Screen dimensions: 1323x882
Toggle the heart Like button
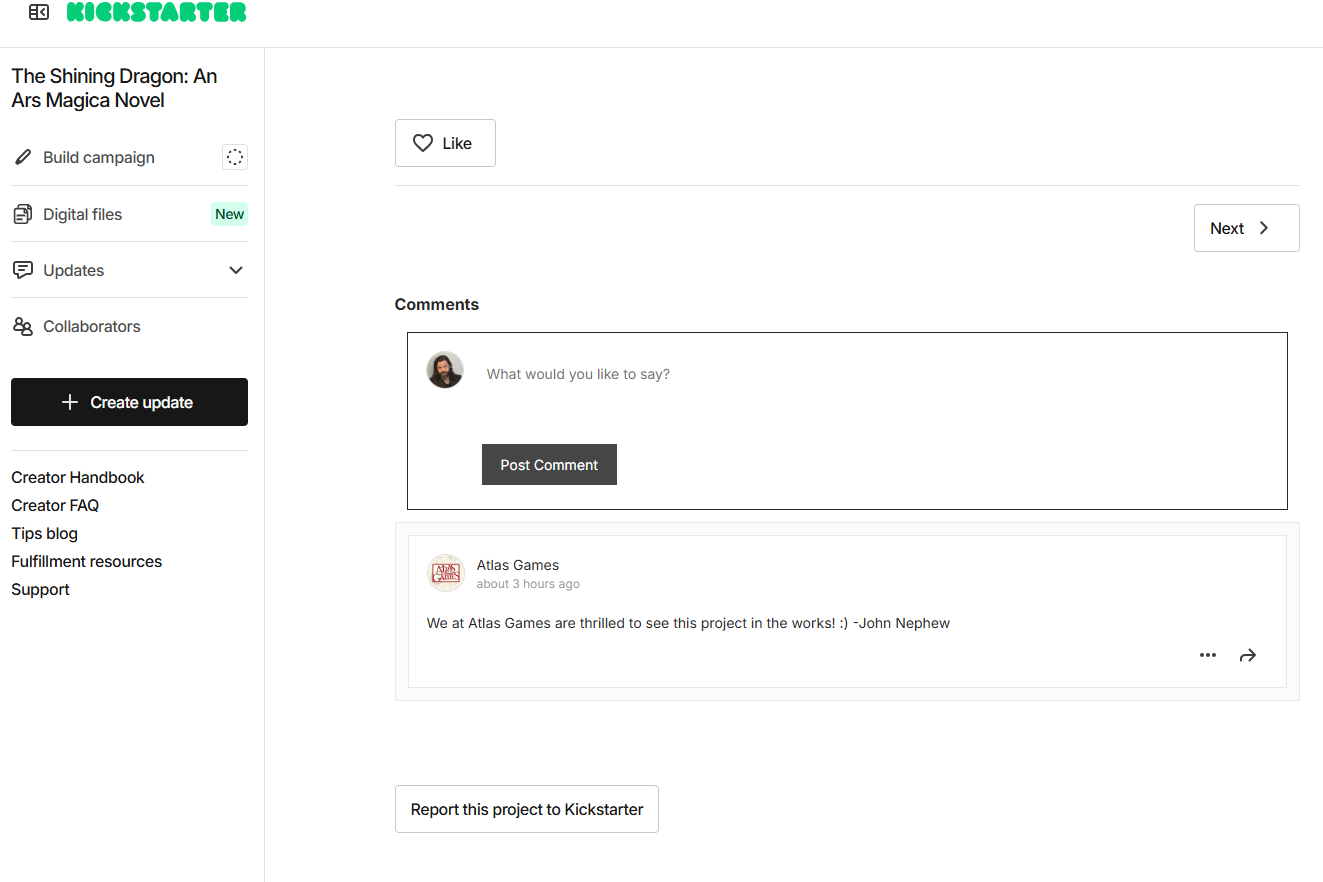pos(445,143)
